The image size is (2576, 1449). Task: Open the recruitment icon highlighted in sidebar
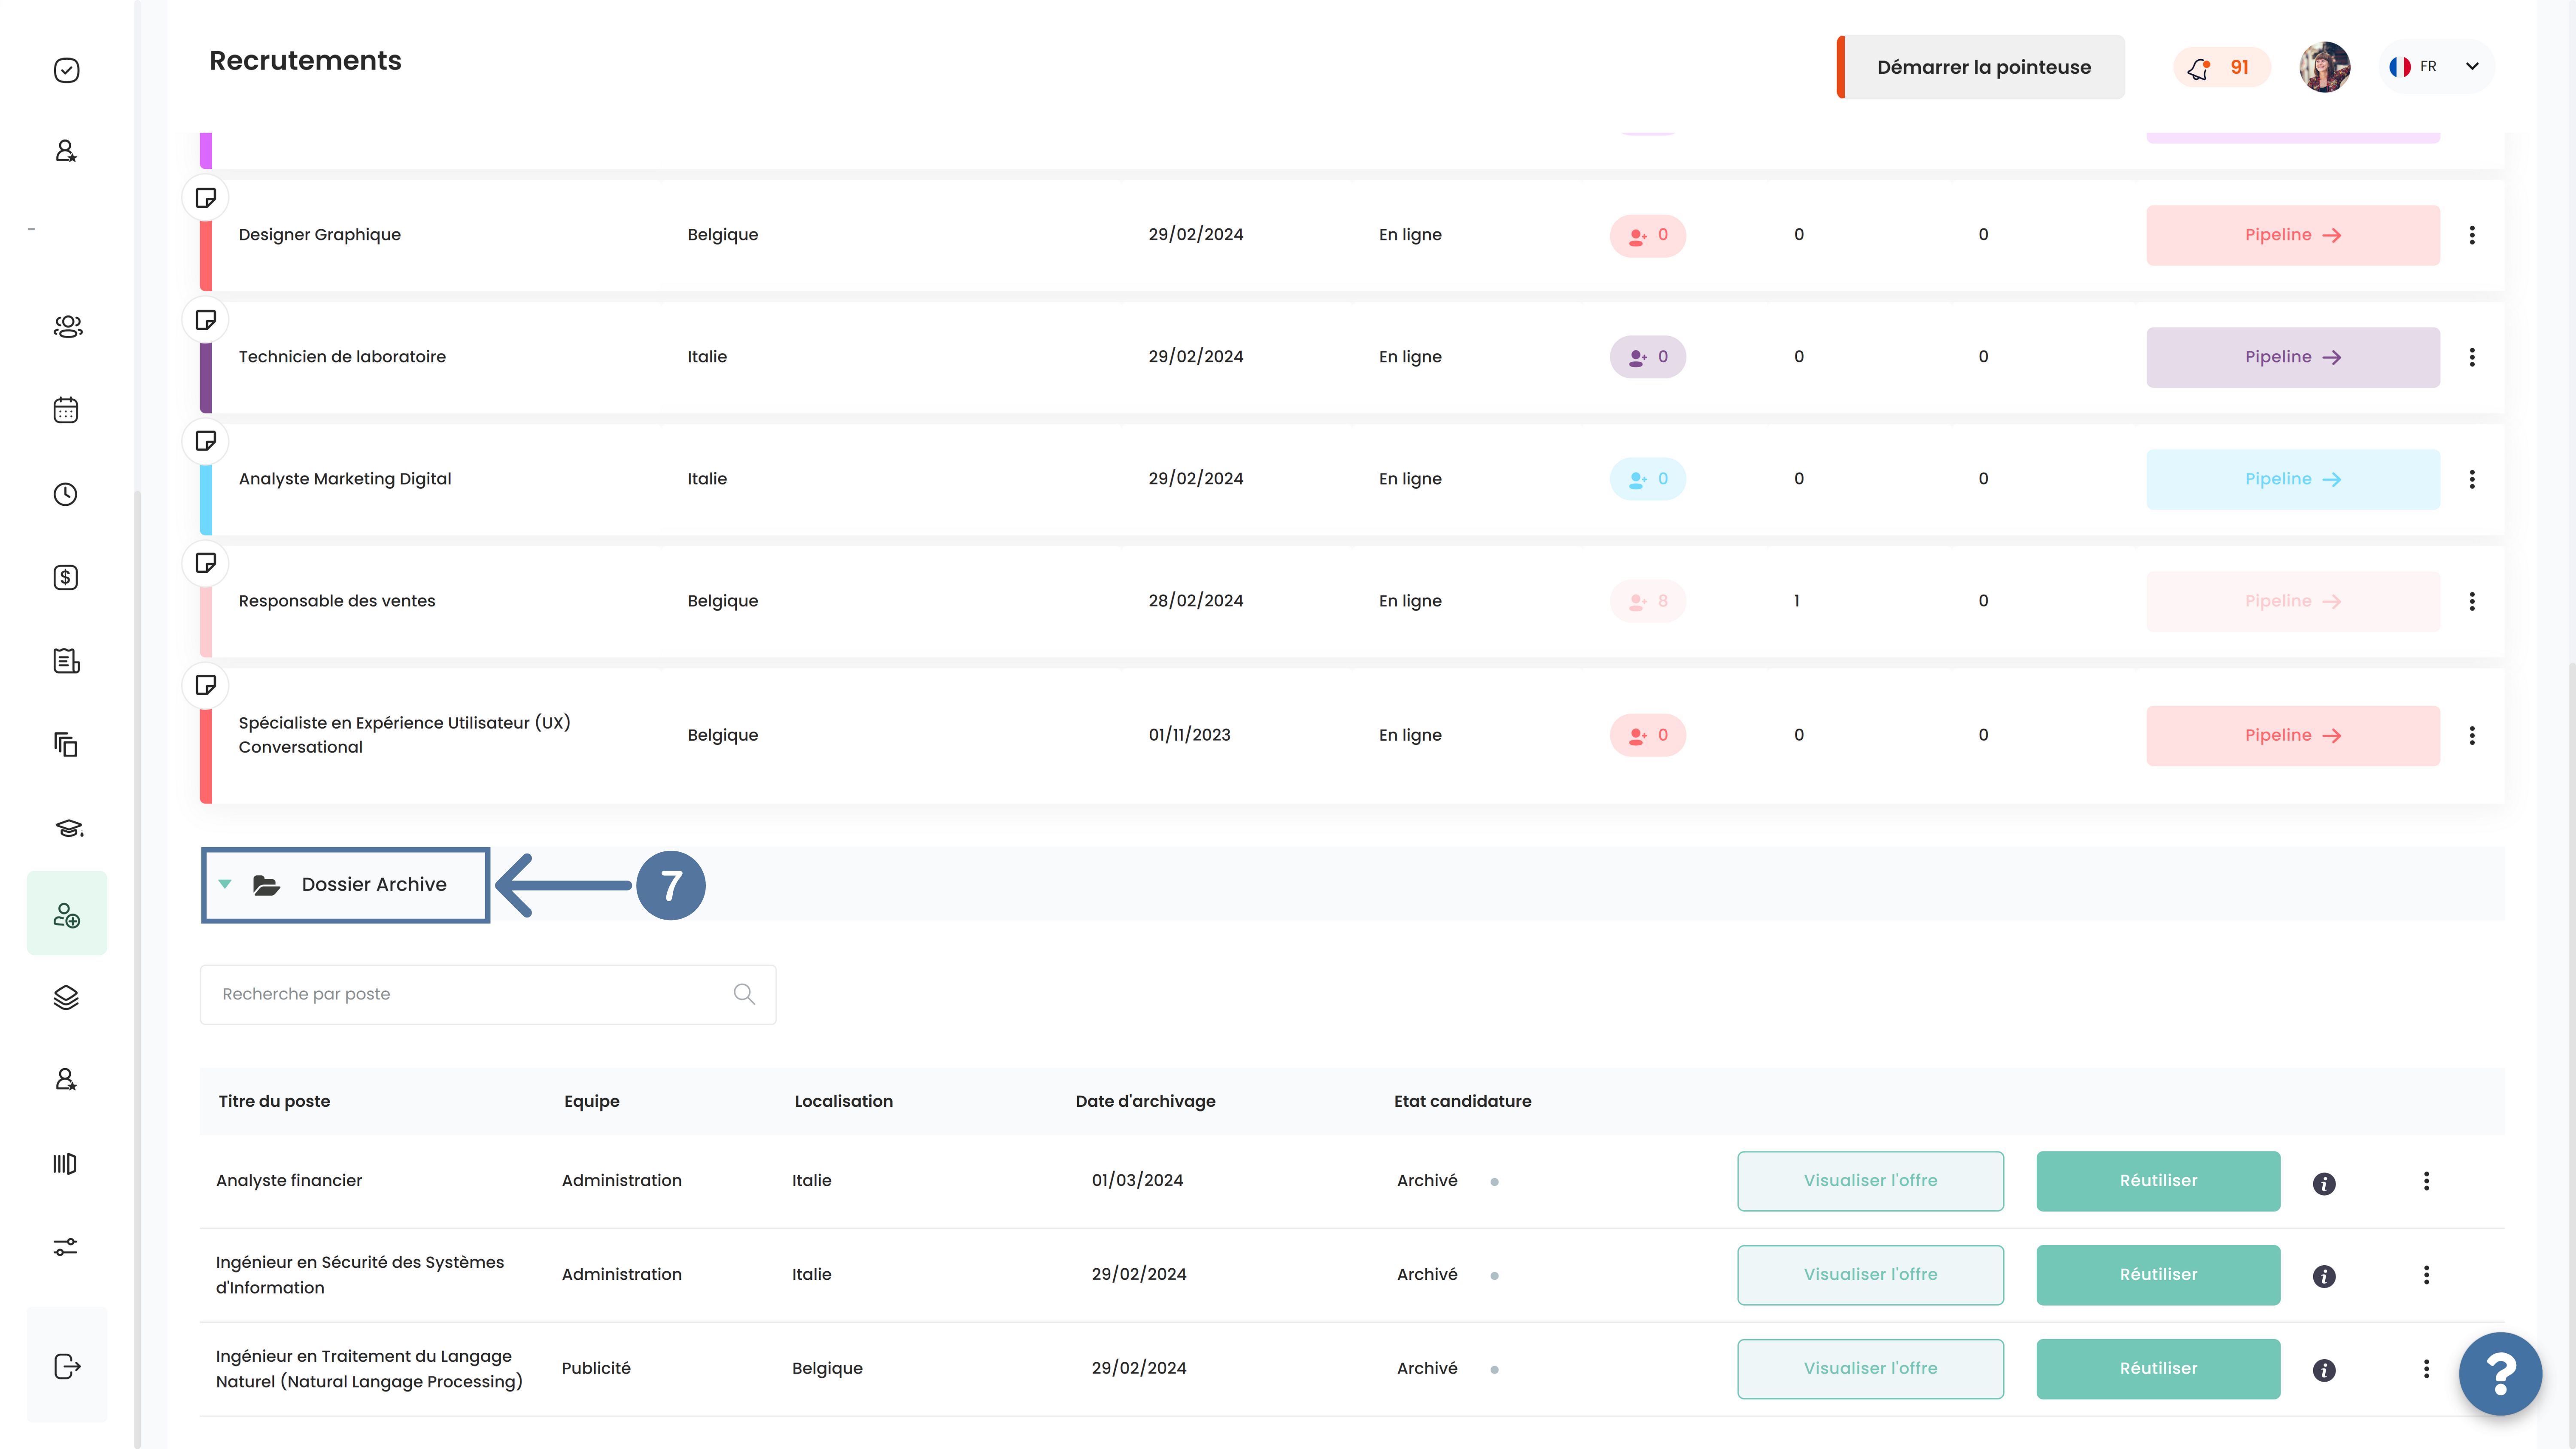[x=67, y=913]
